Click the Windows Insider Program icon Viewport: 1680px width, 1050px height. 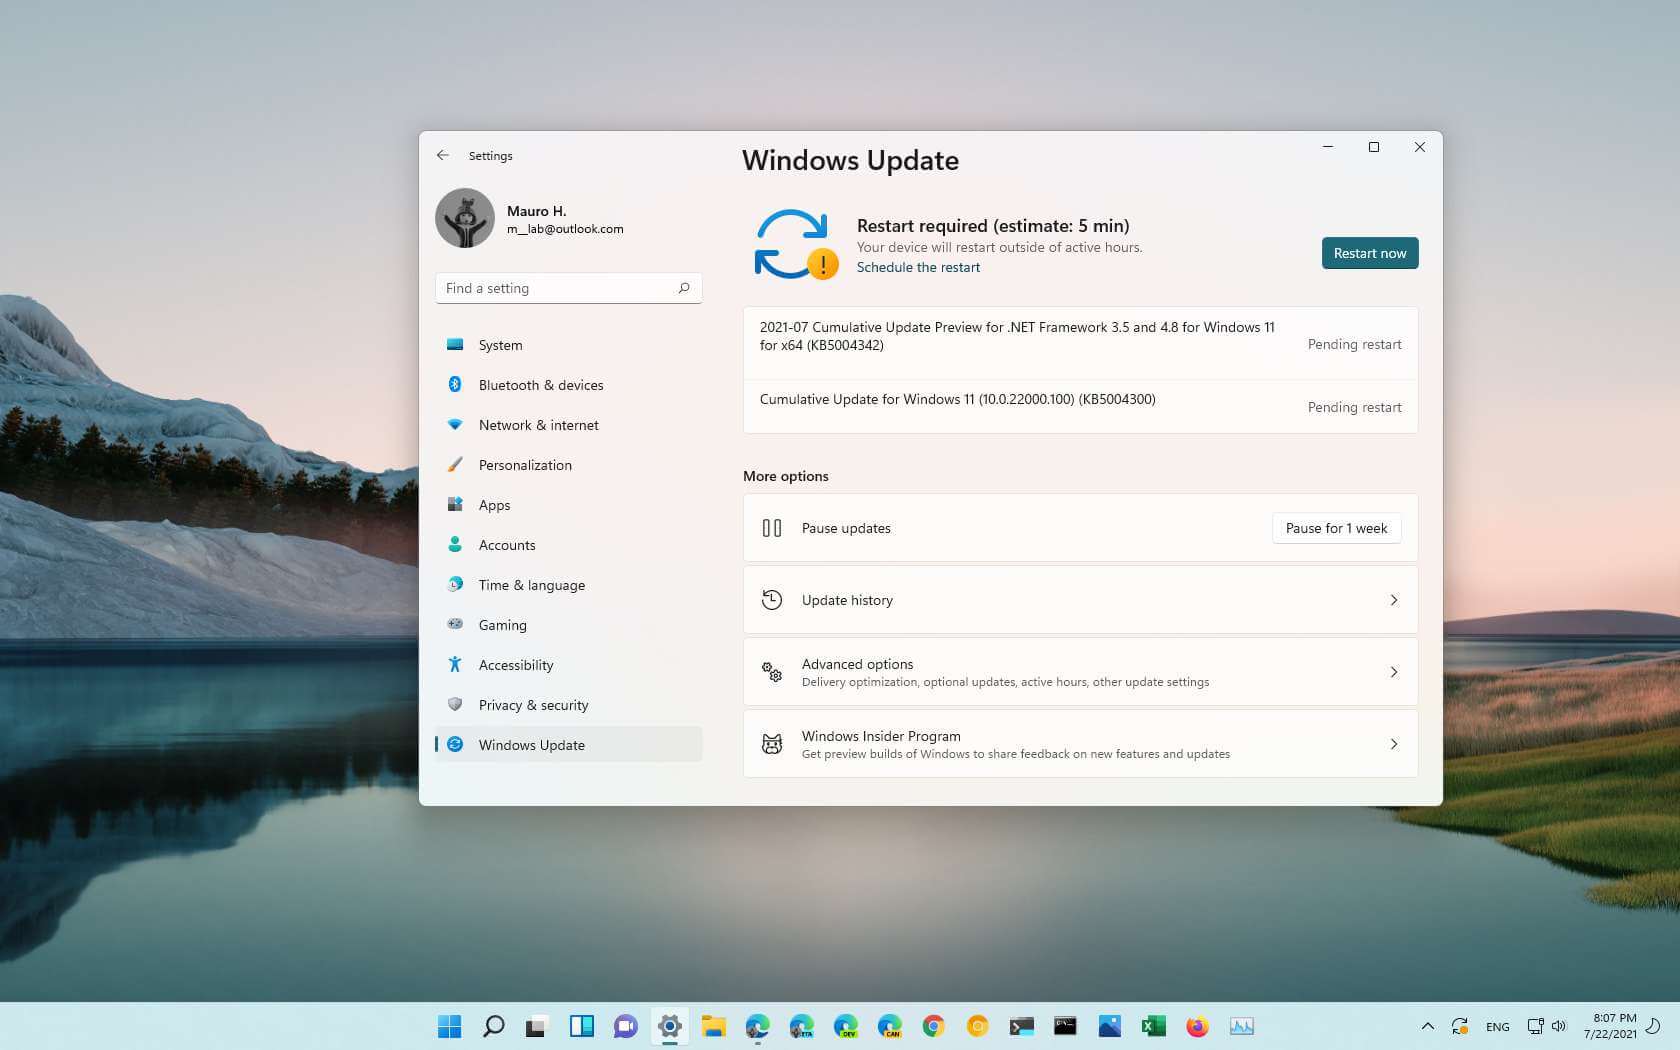[x=772, y=743]
